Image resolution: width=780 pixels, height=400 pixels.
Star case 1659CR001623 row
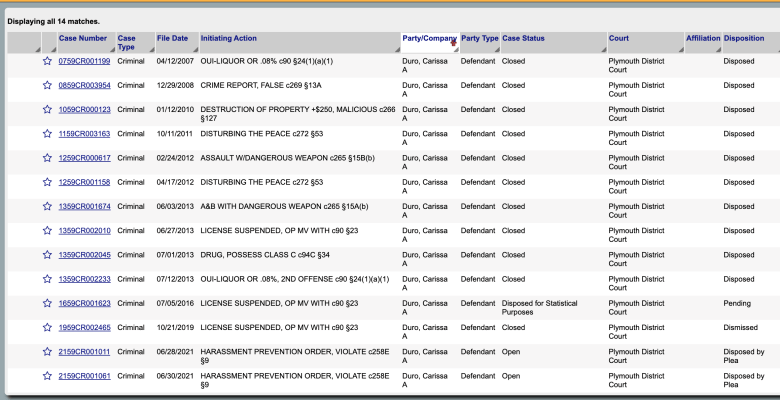(x=47, y=303)
